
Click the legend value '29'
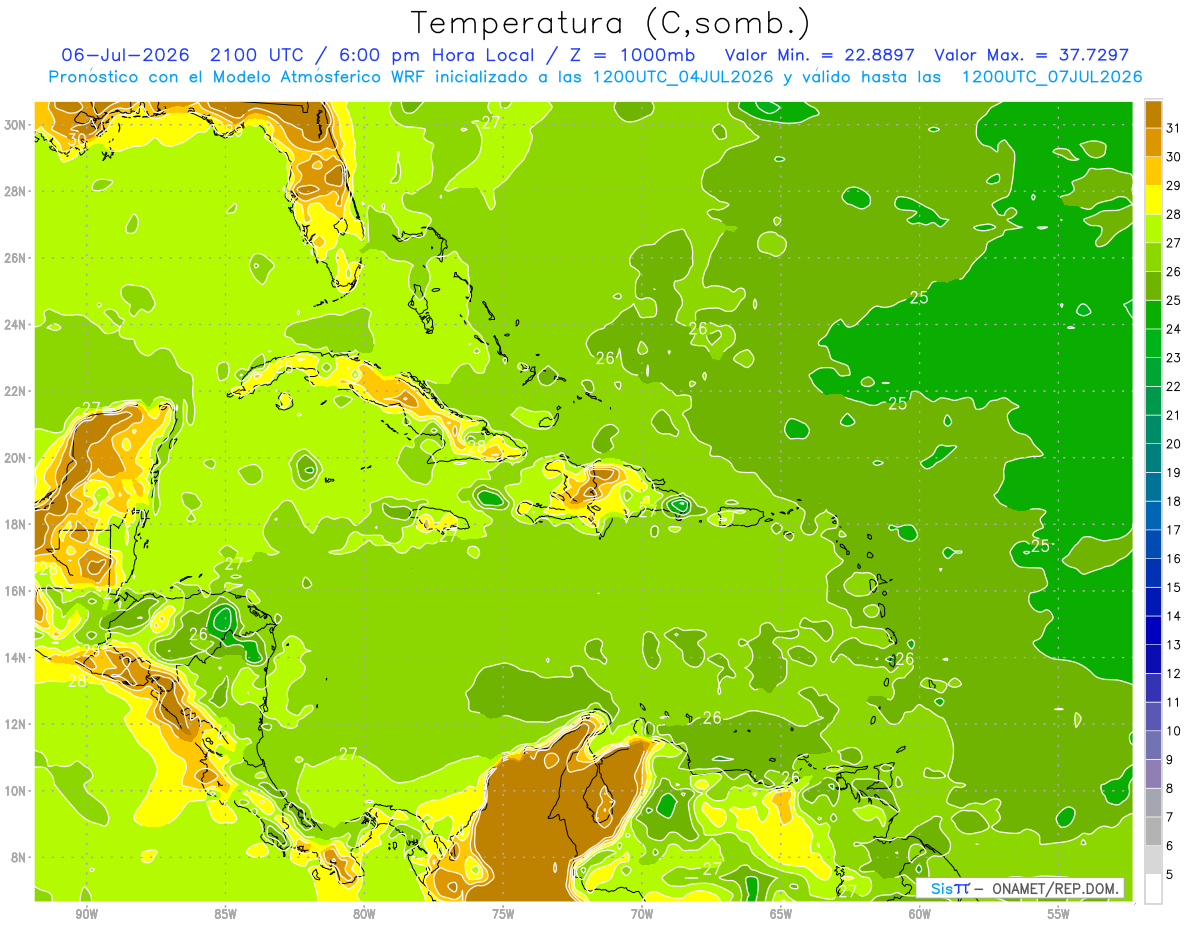click(1174, 185)
